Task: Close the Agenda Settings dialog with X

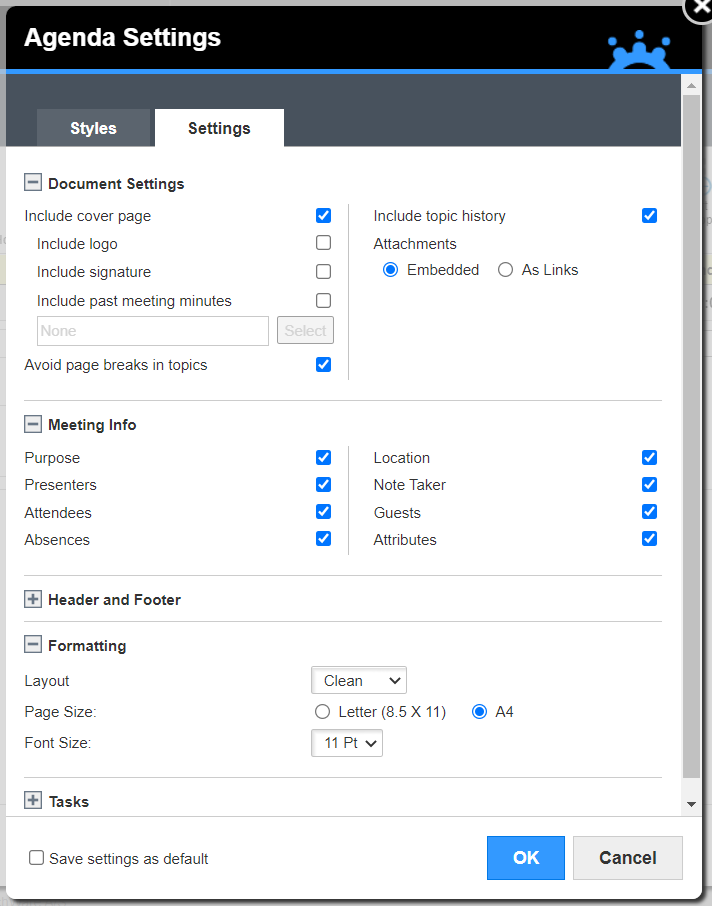Action: click(700, 7)
